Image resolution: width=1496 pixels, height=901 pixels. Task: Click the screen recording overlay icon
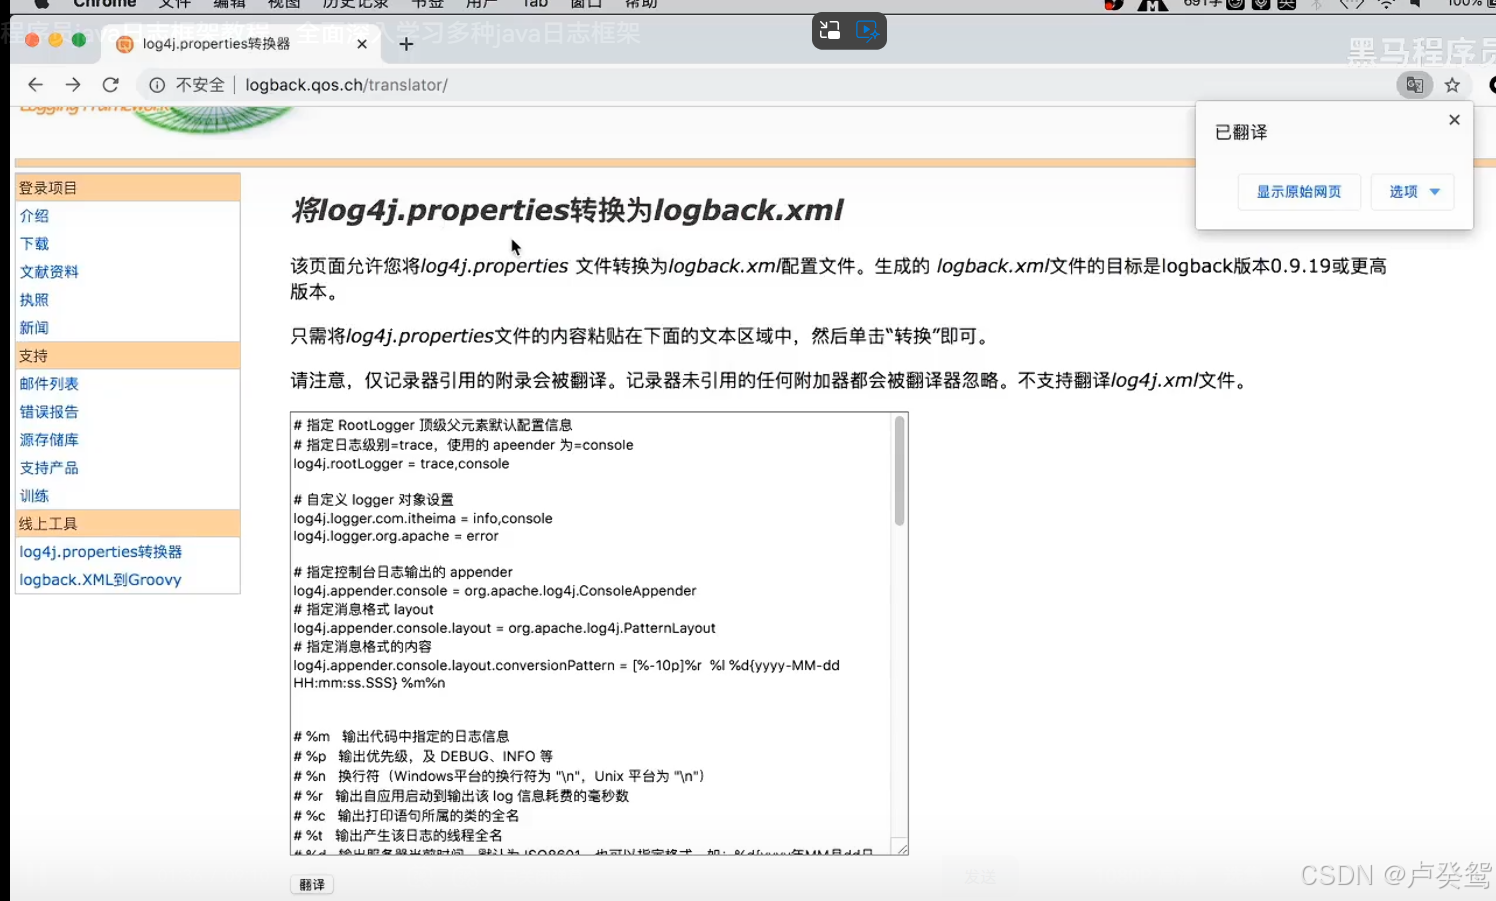click(868, 30)
